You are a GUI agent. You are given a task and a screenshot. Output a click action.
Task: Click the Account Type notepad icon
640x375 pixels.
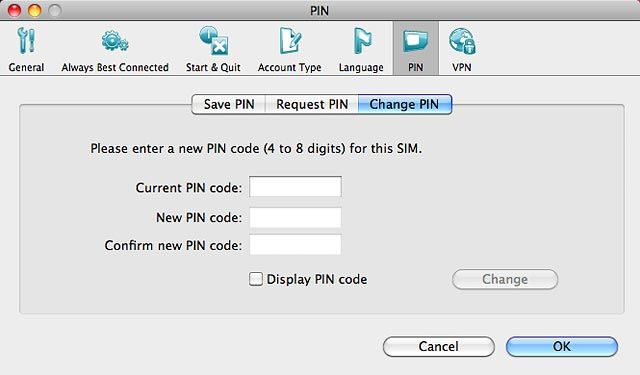(290, 41)
